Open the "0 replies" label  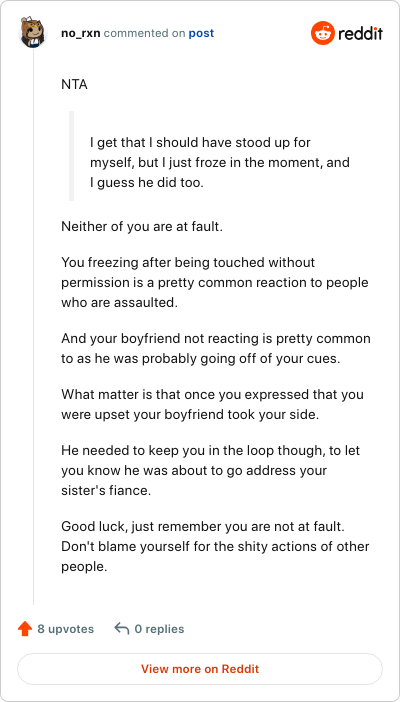pos(159,629)
